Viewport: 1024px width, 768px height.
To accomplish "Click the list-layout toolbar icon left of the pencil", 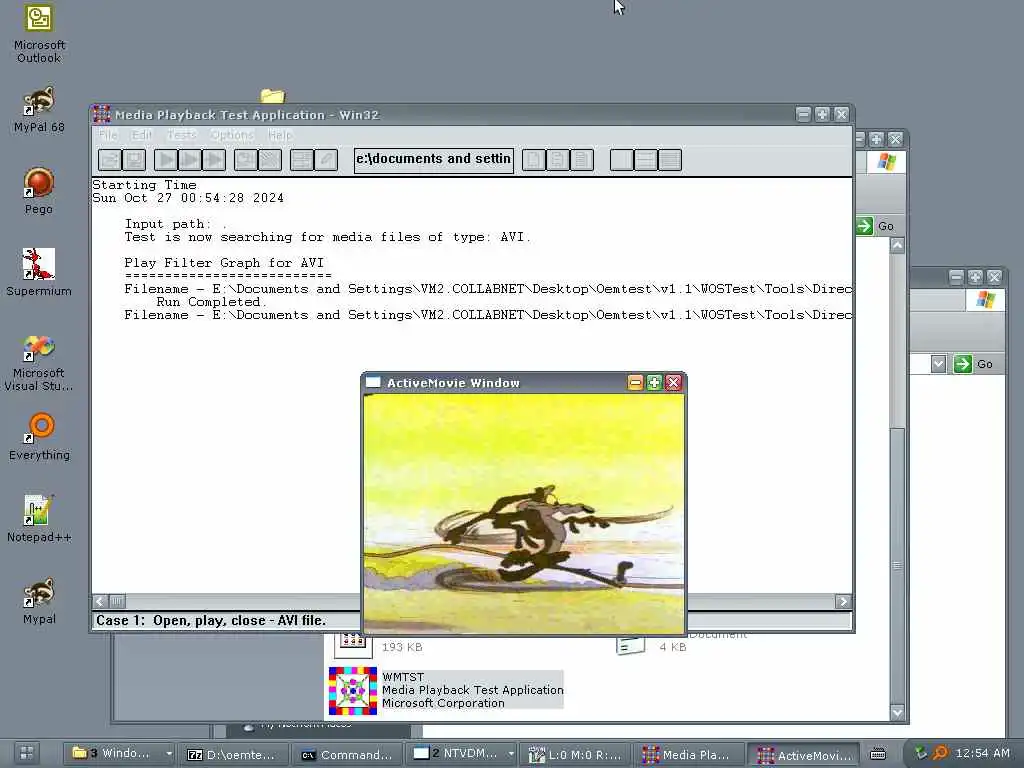I will 302,160.
